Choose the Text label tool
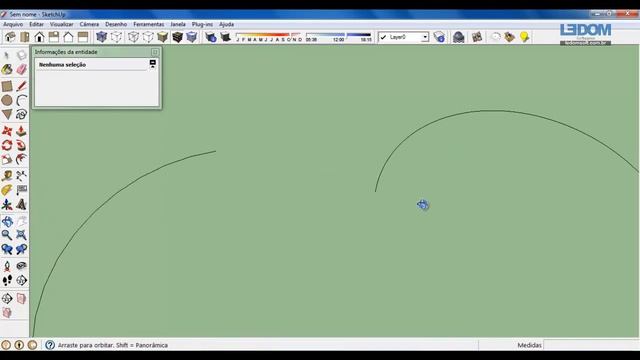640x360 pixels. pos(21,190)
